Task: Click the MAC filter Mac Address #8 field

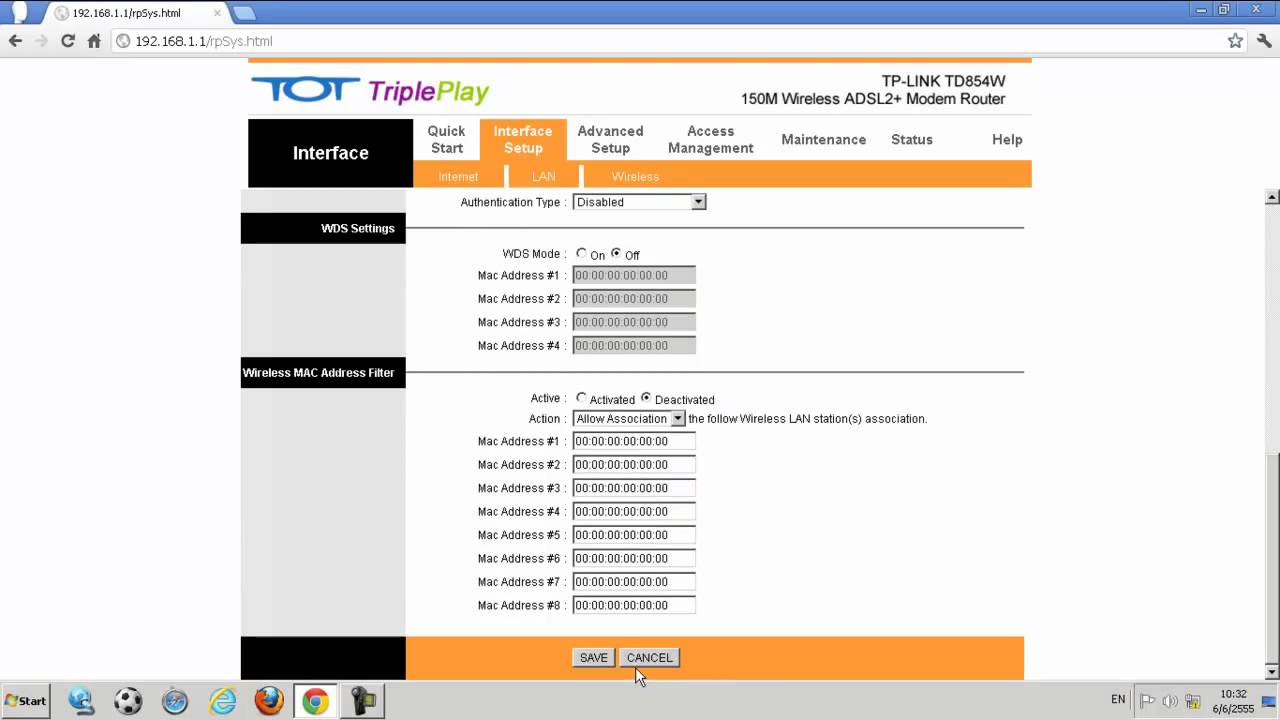Action: [634, 605]
